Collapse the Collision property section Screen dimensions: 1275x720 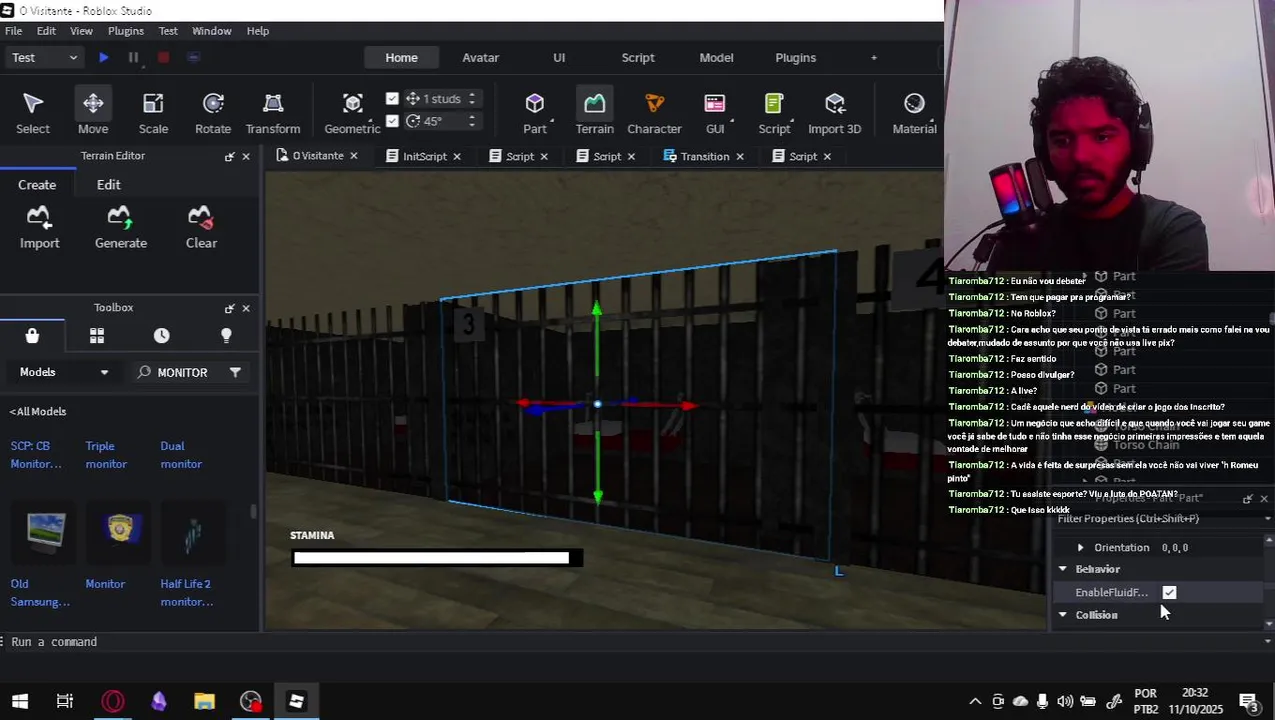(x=1063, y=615)
